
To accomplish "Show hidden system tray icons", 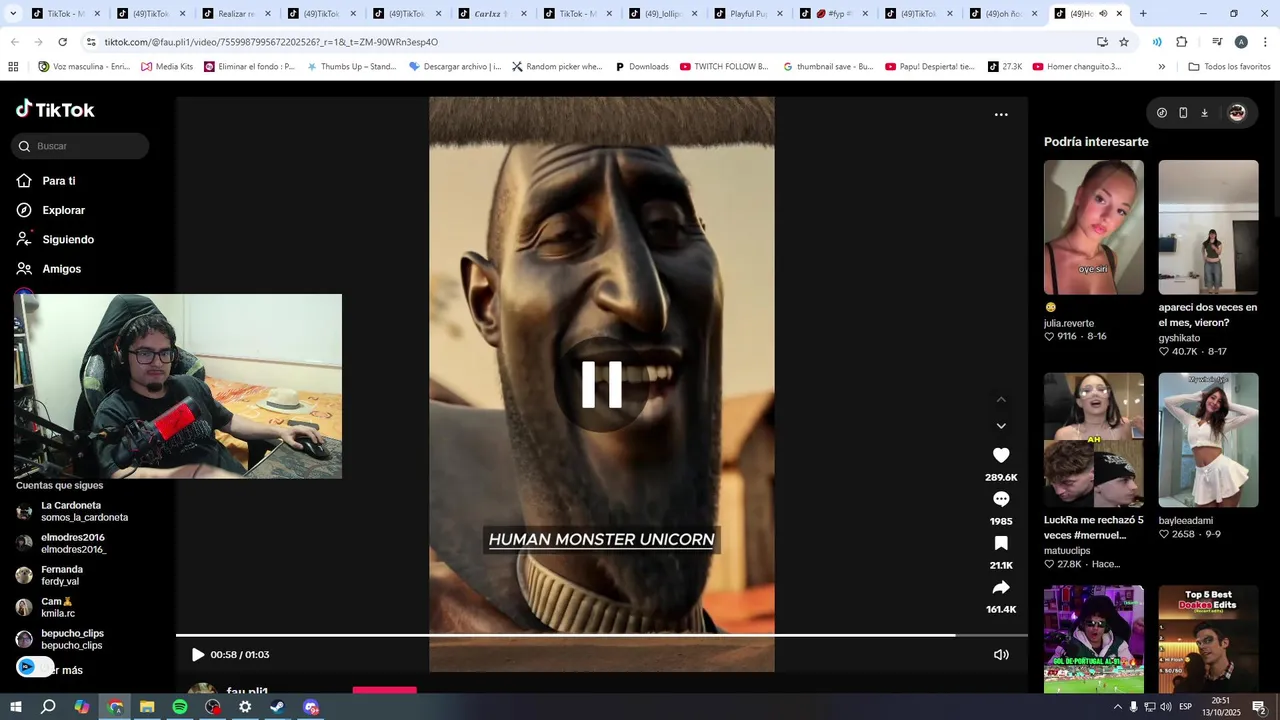I will (1118, 707).
